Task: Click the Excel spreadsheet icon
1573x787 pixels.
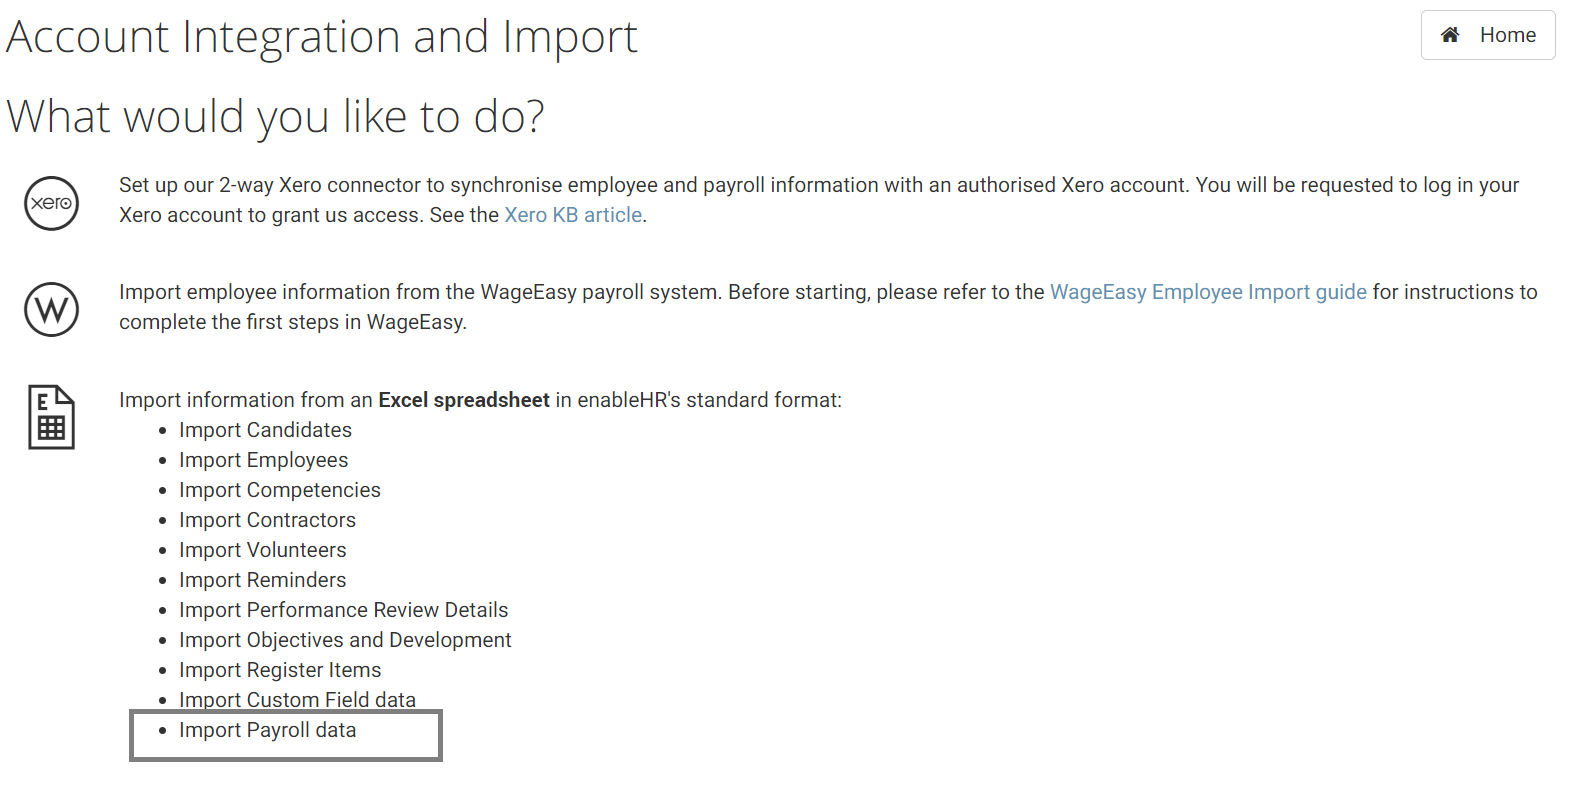Action: pyautogui.click(x=51, y=417)
